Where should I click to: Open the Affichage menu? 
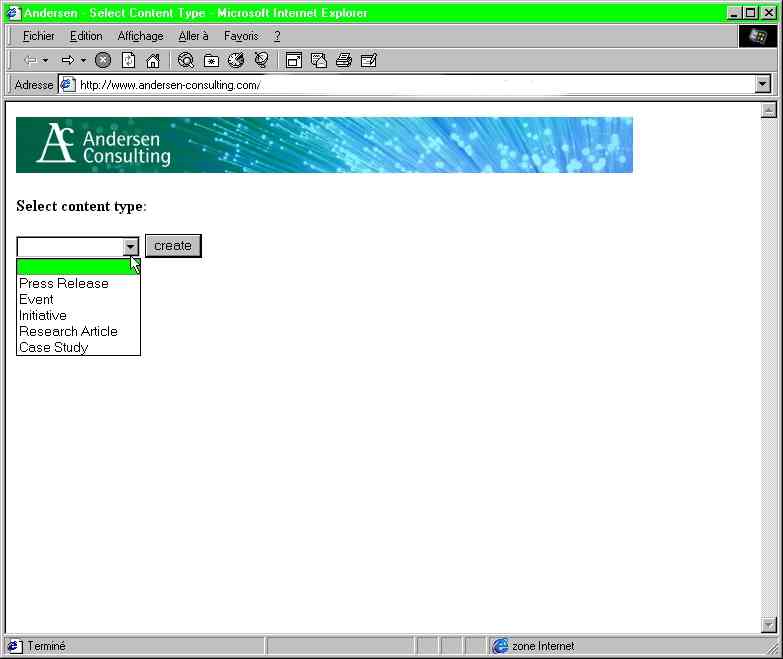[x=140, y=36]
